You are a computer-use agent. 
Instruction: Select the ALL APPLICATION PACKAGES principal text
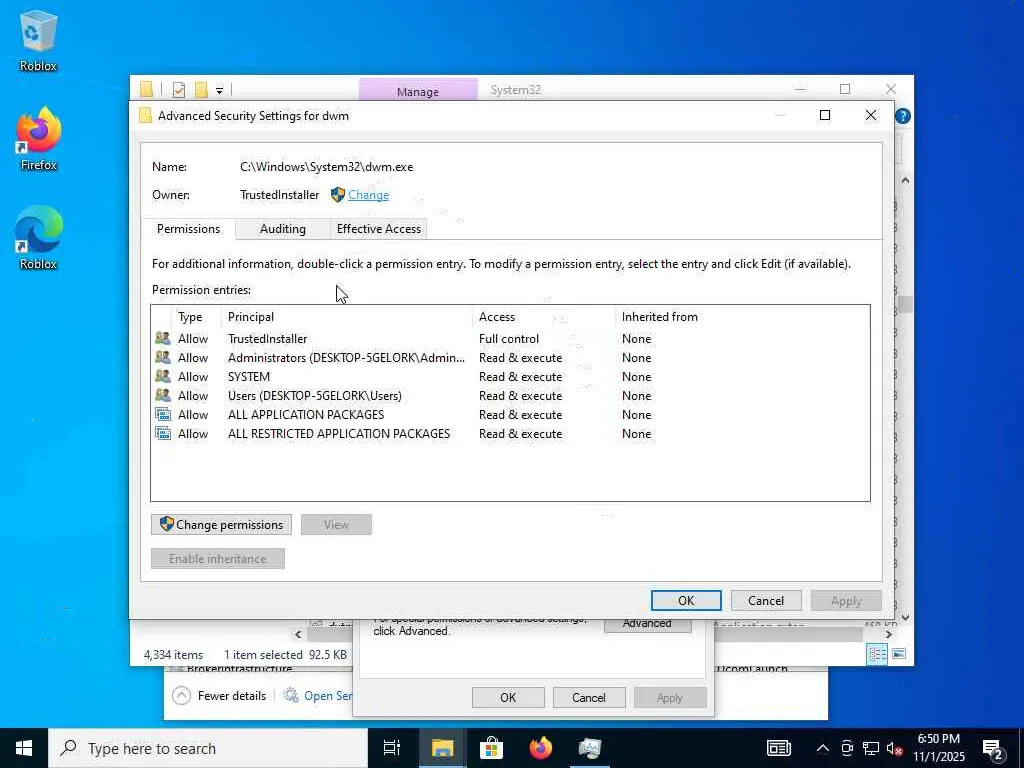point(306,415)
